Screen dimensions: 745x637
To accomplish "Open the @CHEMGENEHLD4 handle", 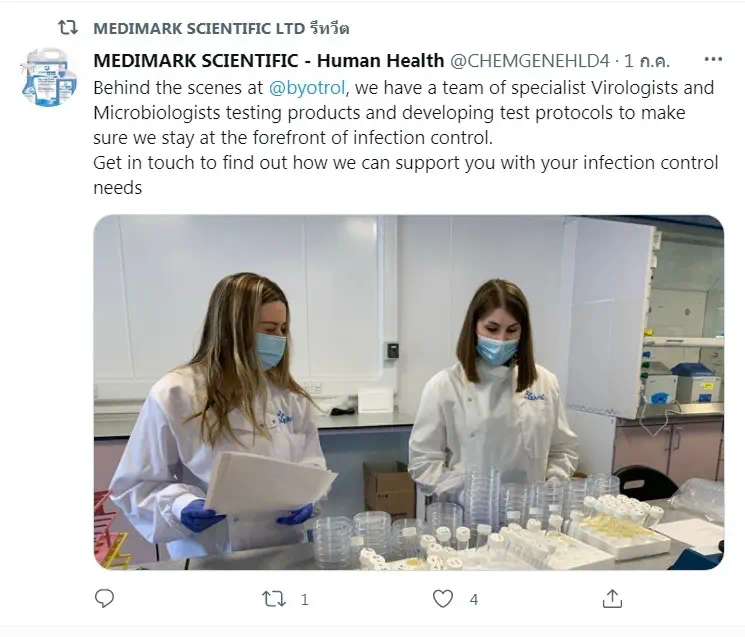I will 529,60.
